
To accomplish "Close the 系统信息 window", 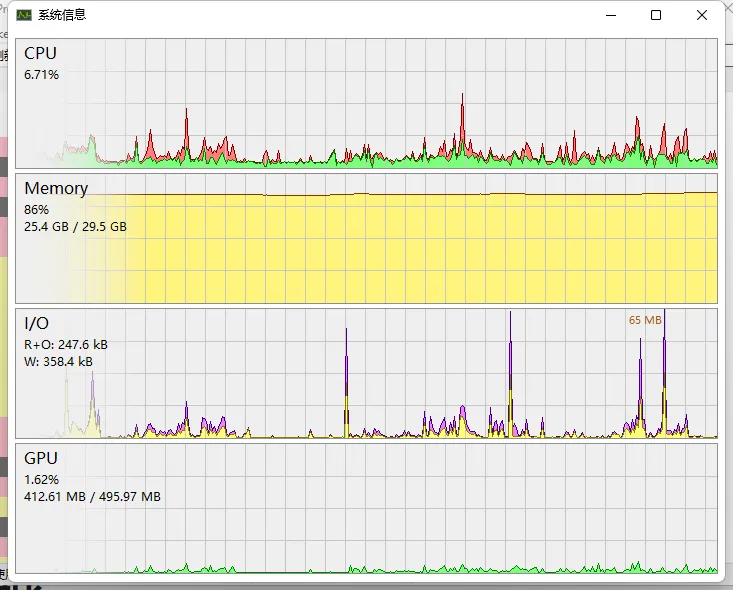I will pyautogui.click(x=701, y=15).
